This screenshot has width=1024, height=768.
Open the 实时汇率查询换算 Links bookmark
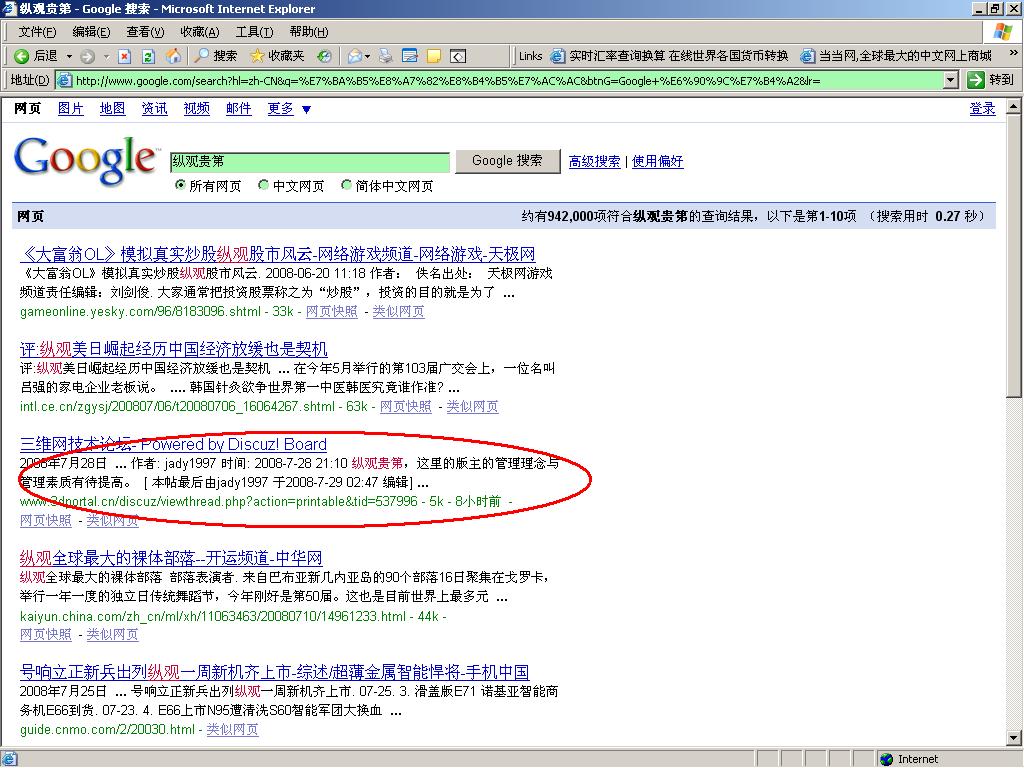pyautogui.click(x=669, y=56)
